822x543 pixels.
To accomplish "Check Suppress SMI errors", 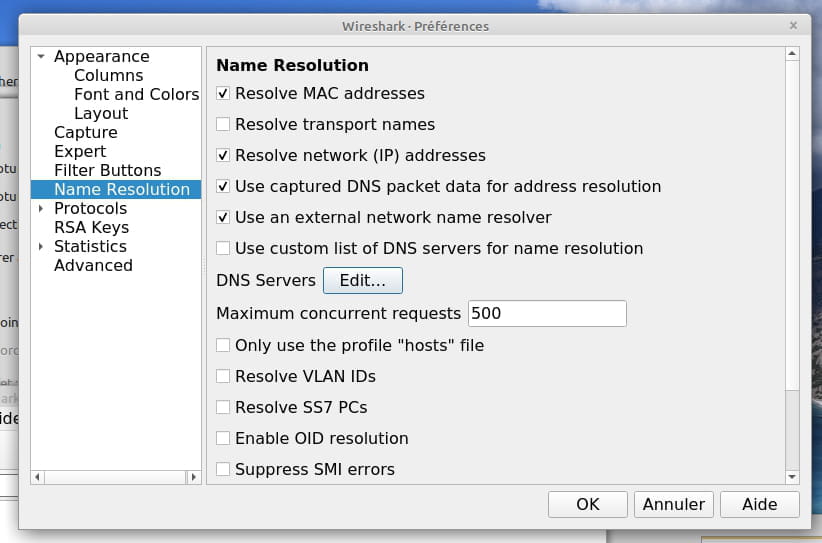I will tap(223, 469).
